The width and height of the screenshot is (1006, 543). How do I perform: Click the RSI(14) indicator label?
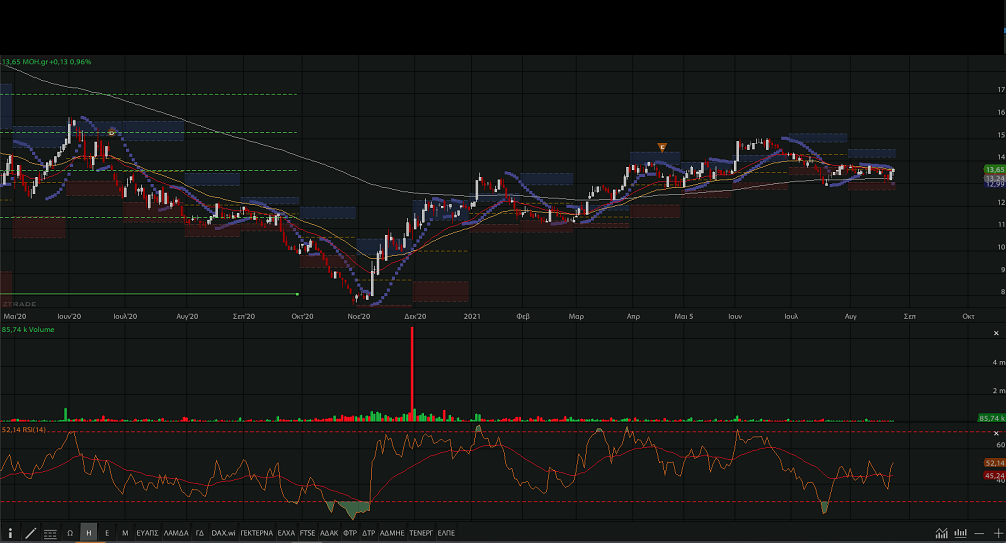(x=22, y=430)
